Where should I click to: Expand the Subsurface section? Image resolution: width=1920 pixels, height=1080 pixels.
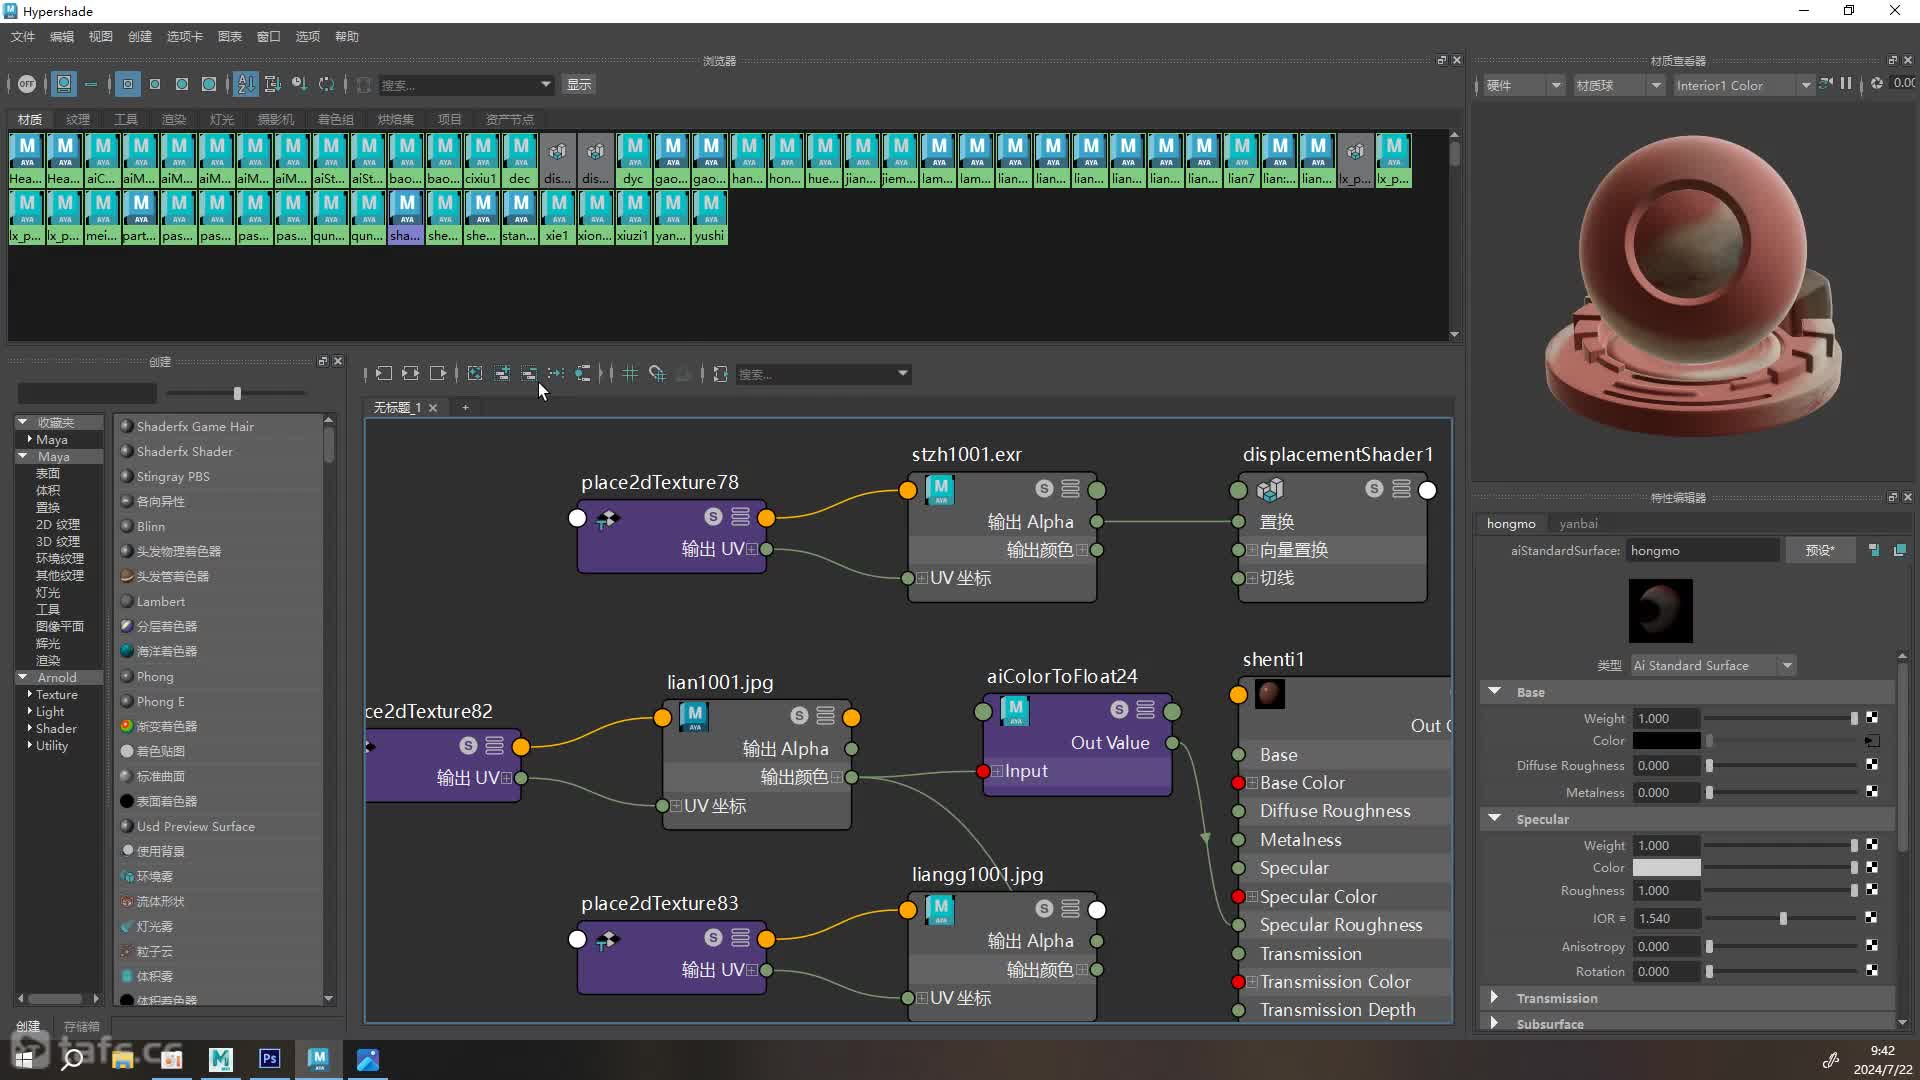tap(1494, 1023)
